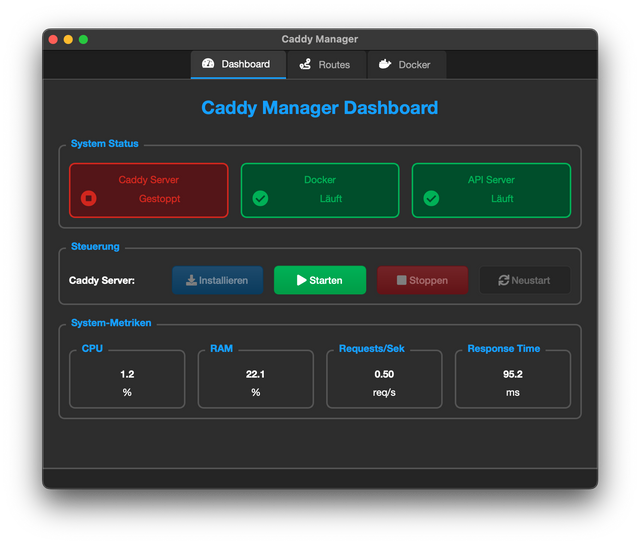Viewport: 640px width, 545px height.
Task: Click the Requests/Sek value 0.50
Action: (384, 374)
